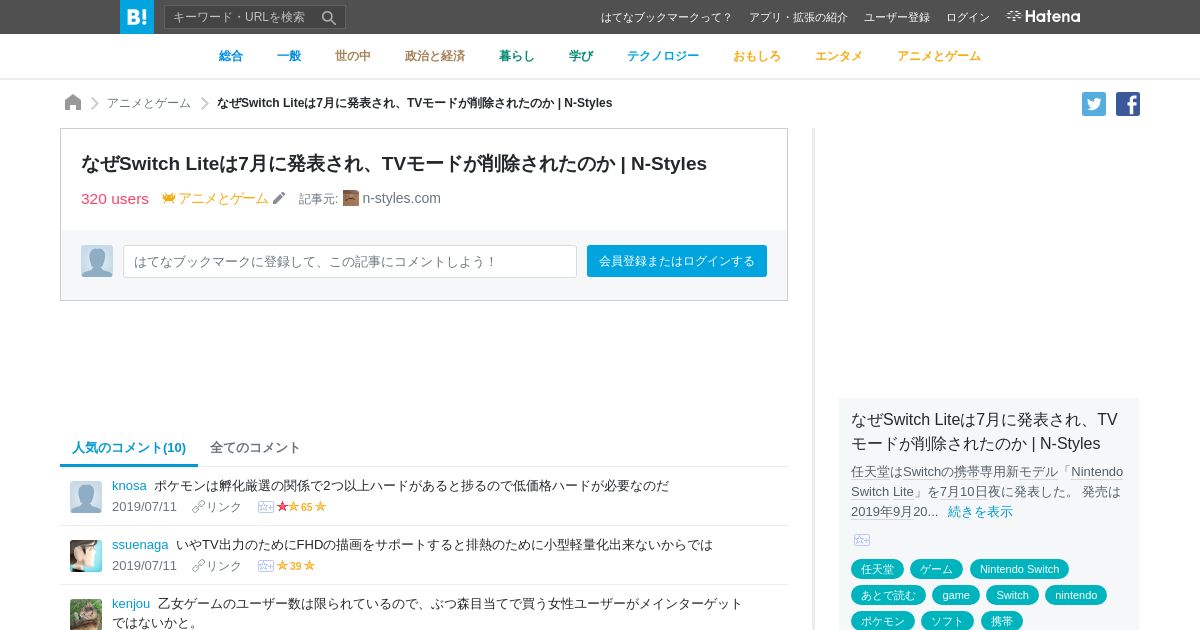
Task: Open the main article title link
Action: click(x=394, y=163)
